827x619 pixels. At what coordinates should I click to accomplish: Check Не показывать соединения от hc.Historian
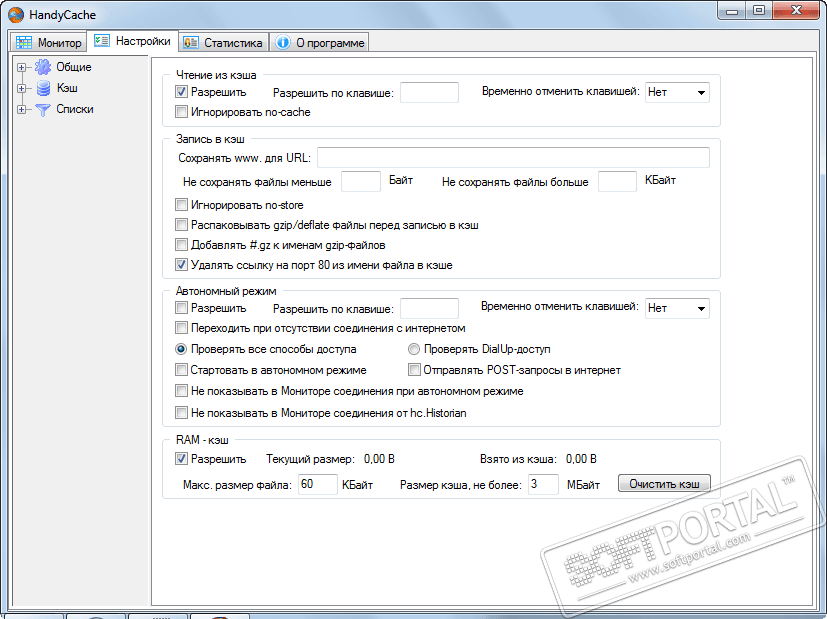181,412
